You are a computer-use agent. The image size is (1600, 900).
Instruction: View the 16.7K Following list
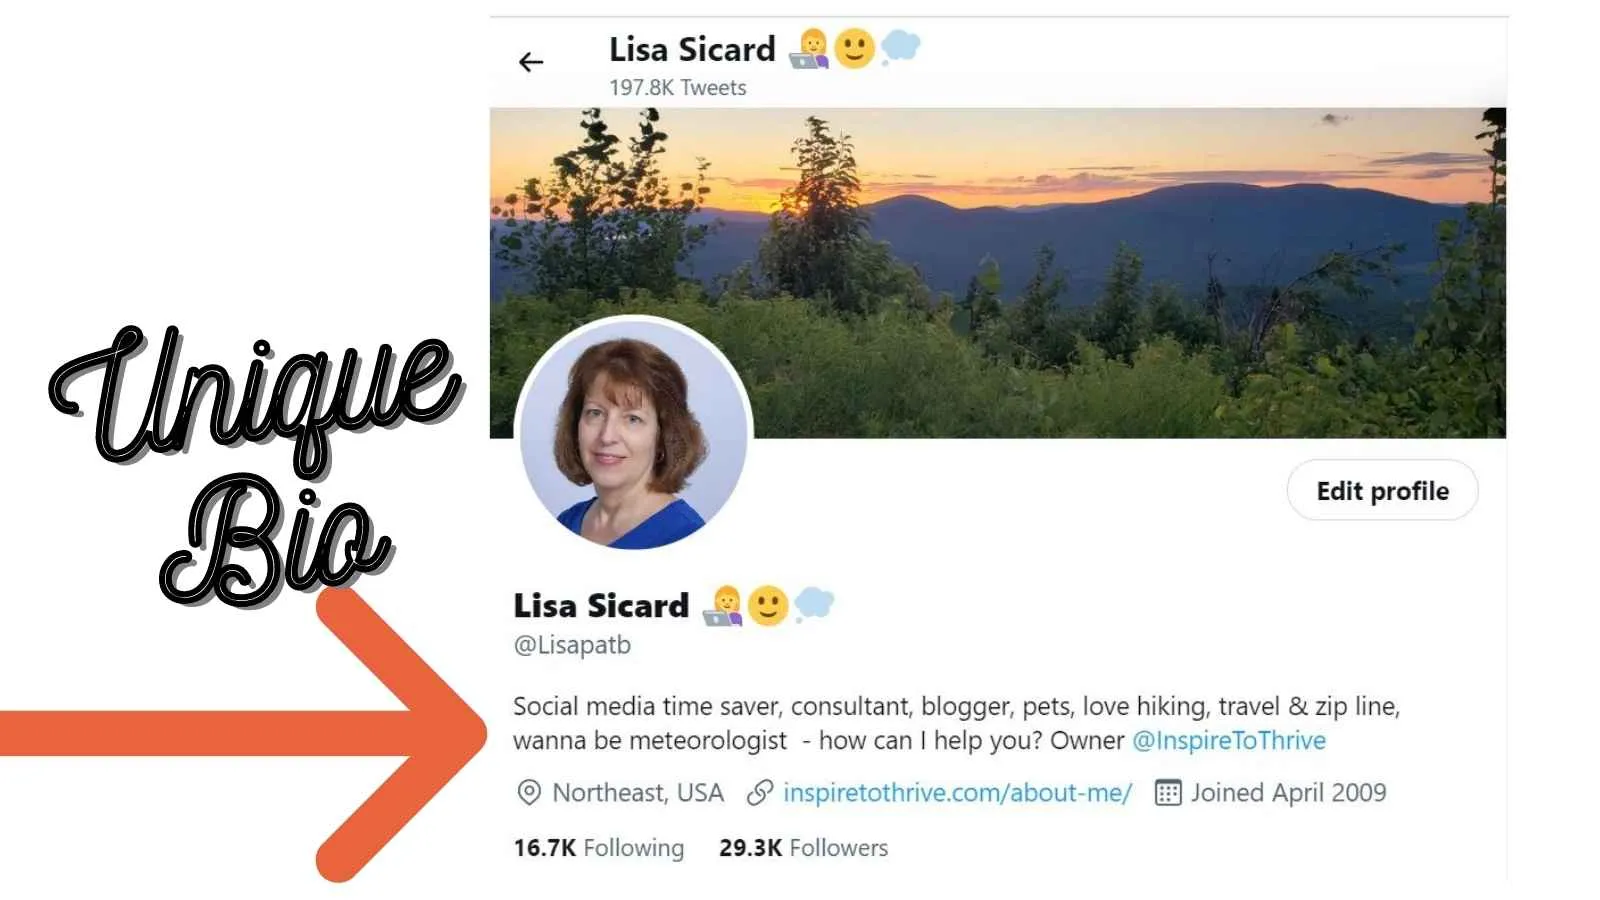pos(598,848)
